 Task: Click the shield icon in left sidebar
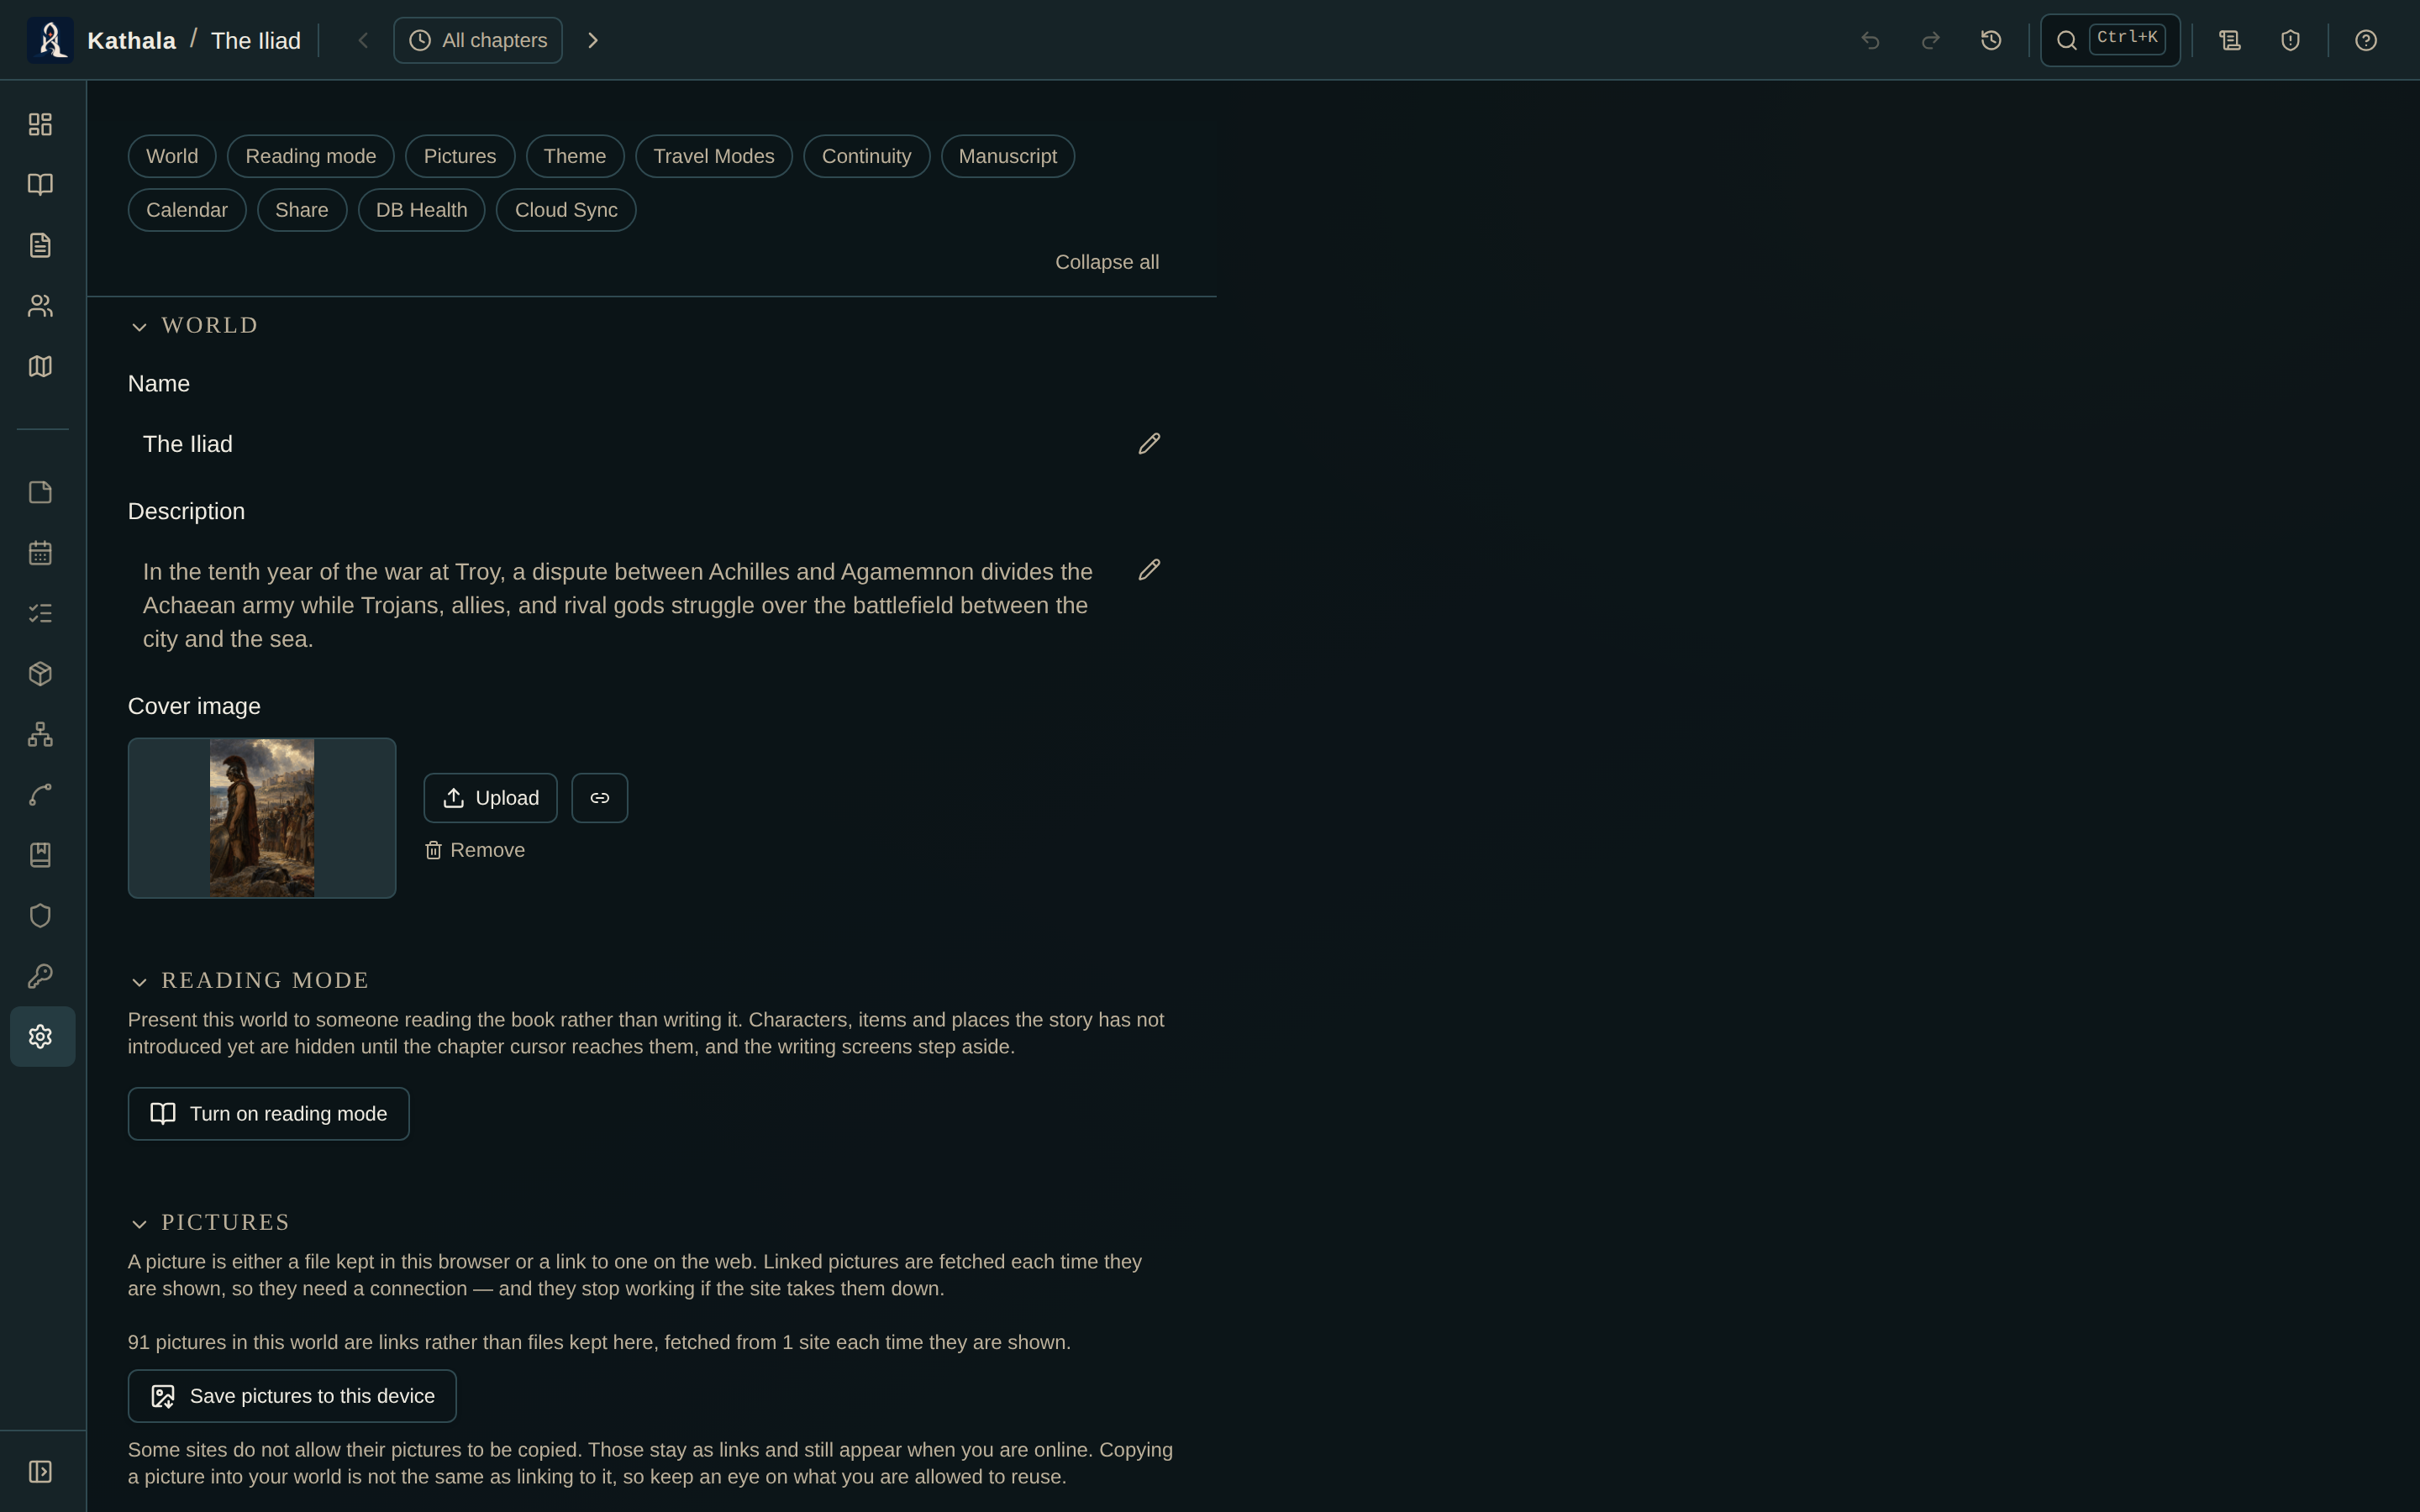pos(40,916)
